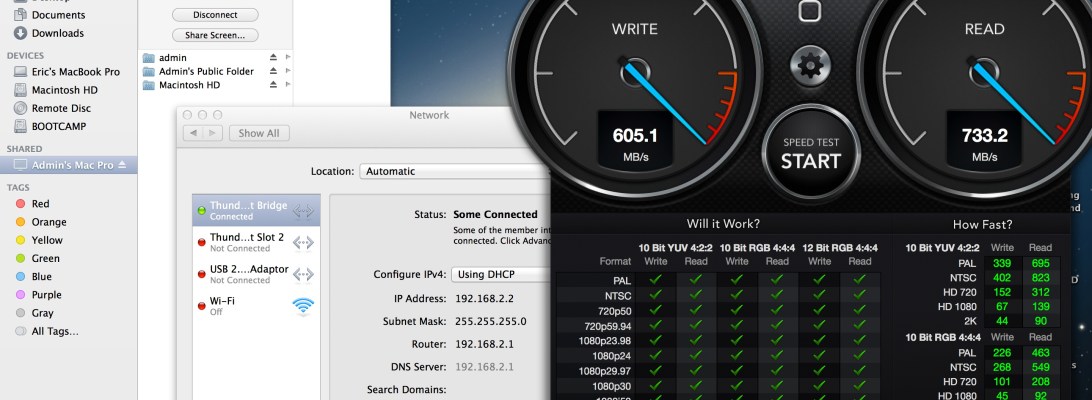Eject Admin's Mac Pro in sidebar
This screenshot has width=1092, height=400.
(123, 164)
